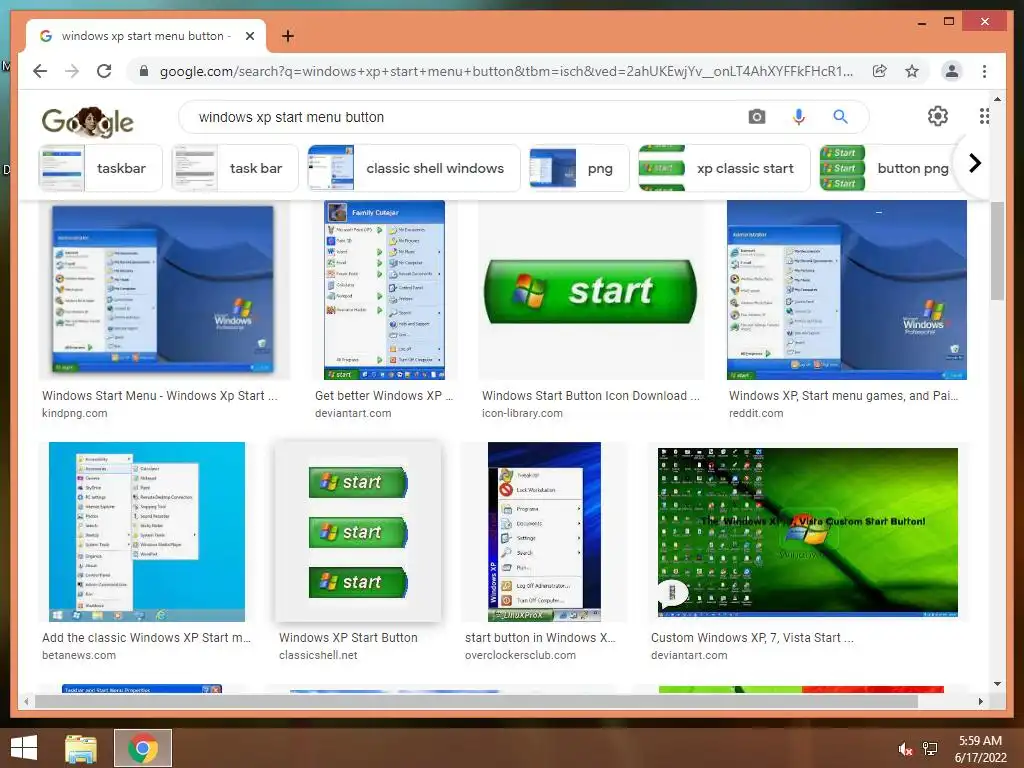Click the kindpng.com source text
The image size is (1024, 768).
pos(74,413)
